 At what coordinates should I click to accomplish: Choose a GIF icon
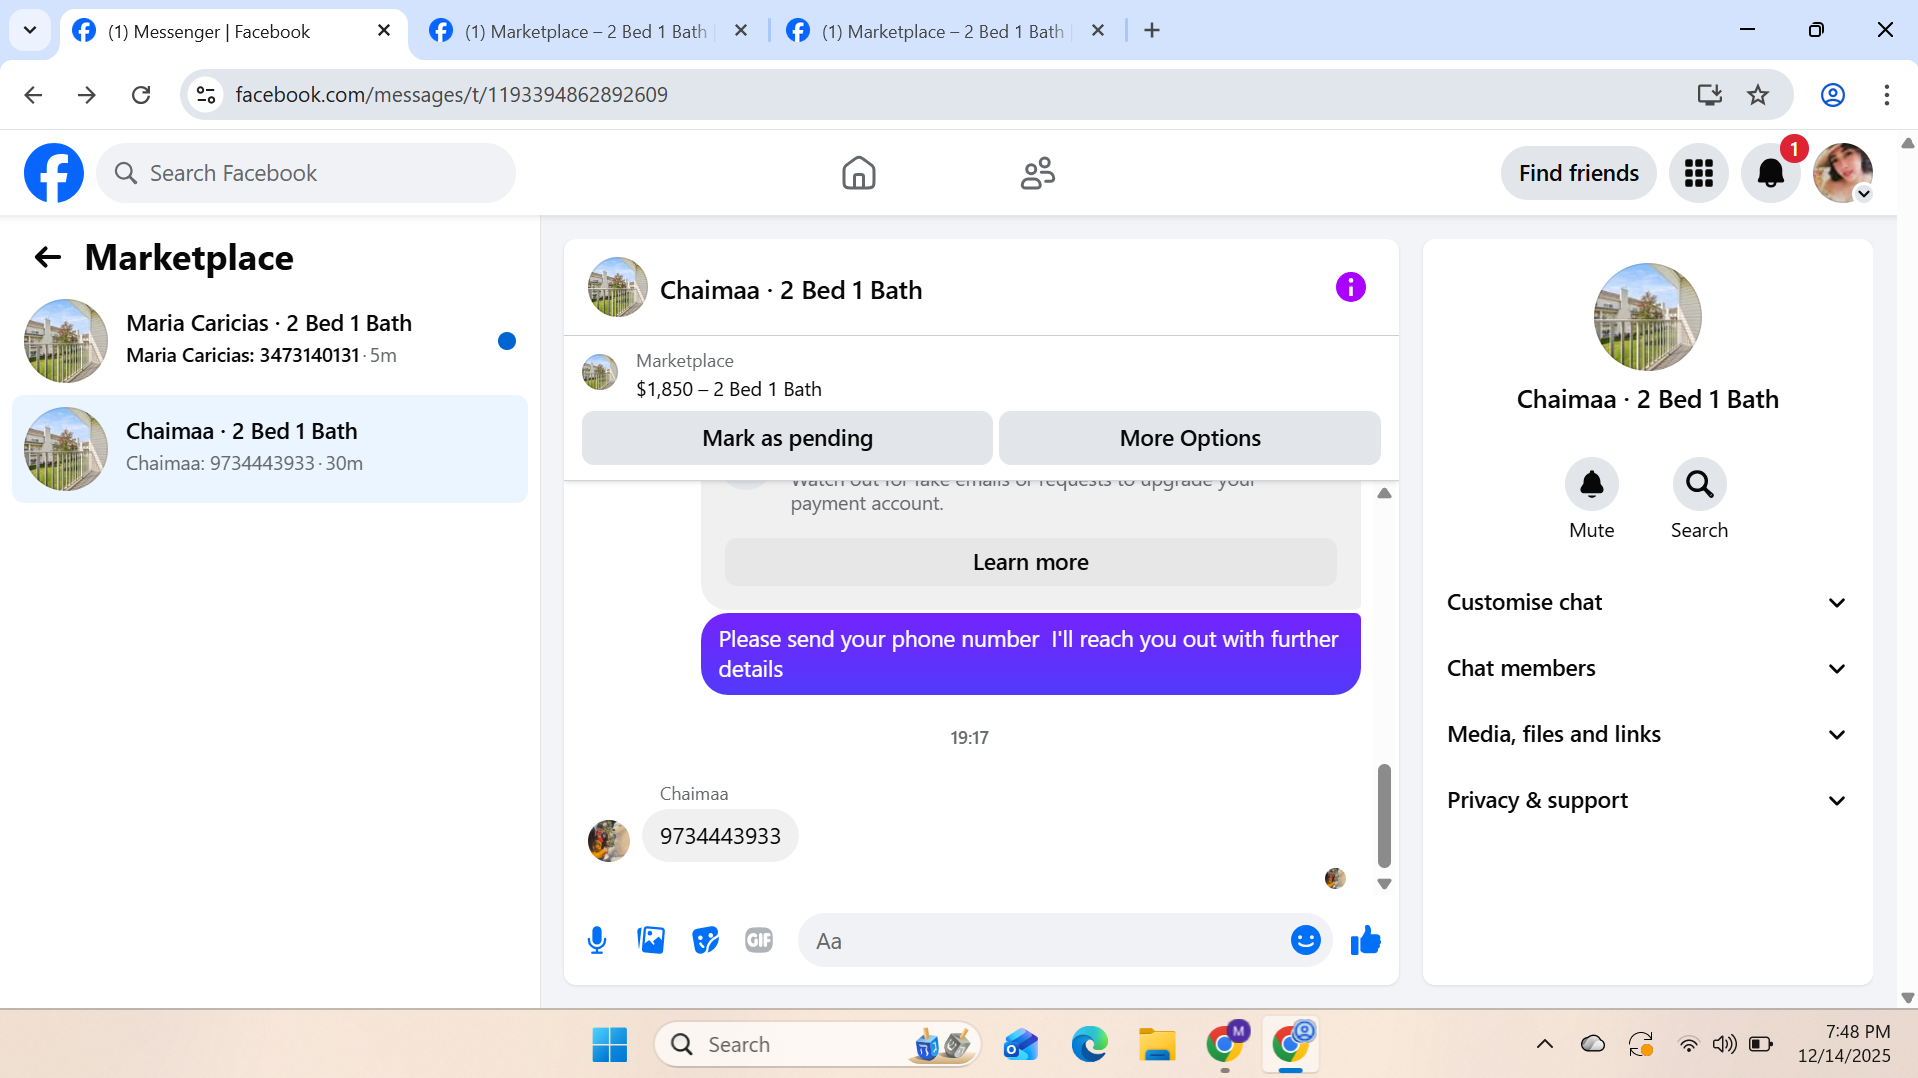coord(759,940)
